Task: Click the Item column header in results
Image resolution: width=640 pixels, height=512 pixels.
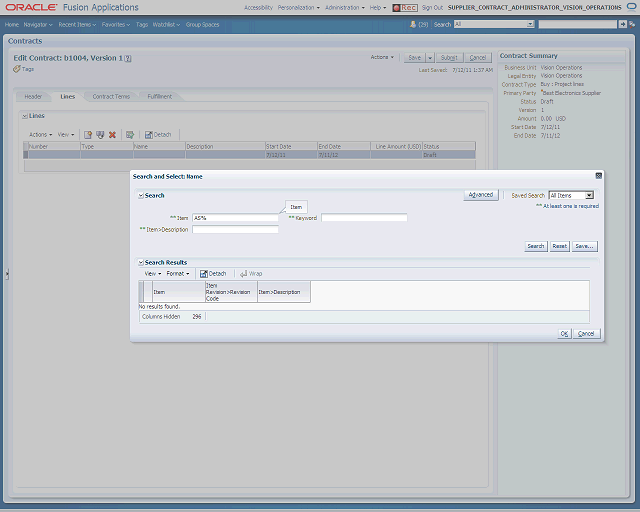Action: point(179,292)
